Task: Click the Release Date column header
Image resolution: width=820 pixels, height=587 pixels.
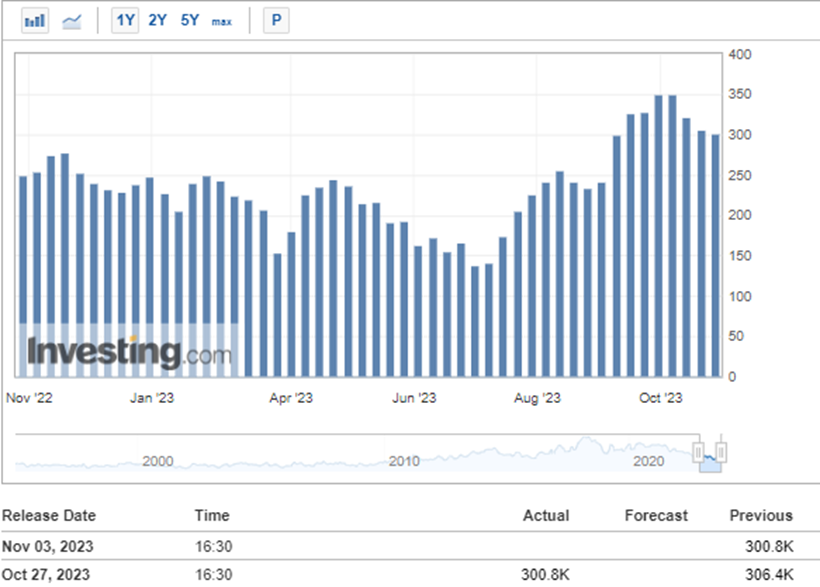Action: click(49, 515)
